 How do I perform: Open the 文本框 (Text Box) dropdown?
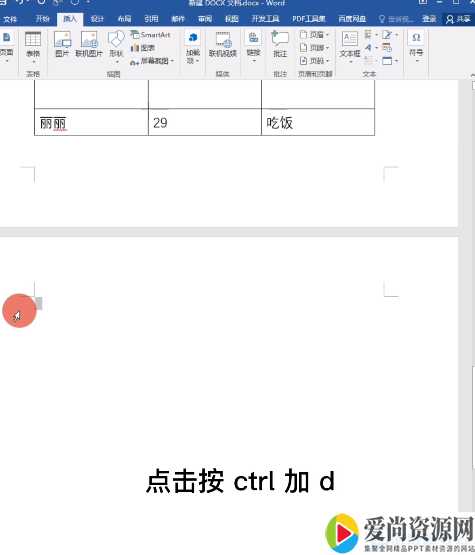point(350,47)
